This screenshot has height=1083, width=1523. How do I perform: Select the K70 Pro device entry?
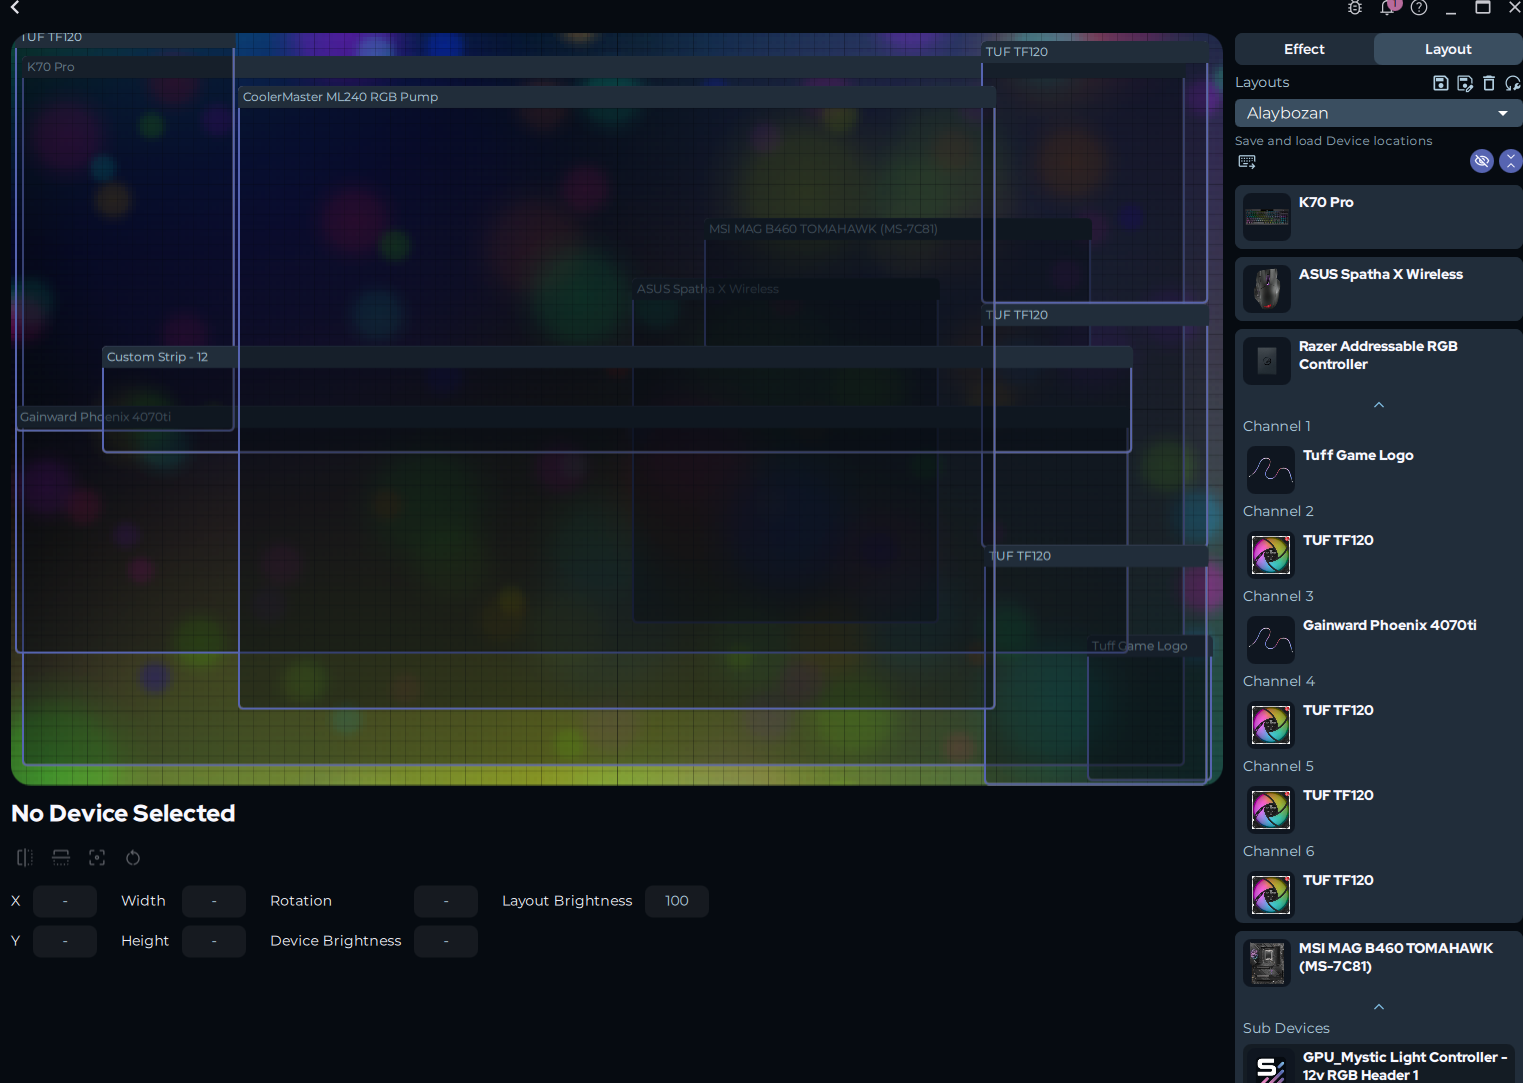1379,217
